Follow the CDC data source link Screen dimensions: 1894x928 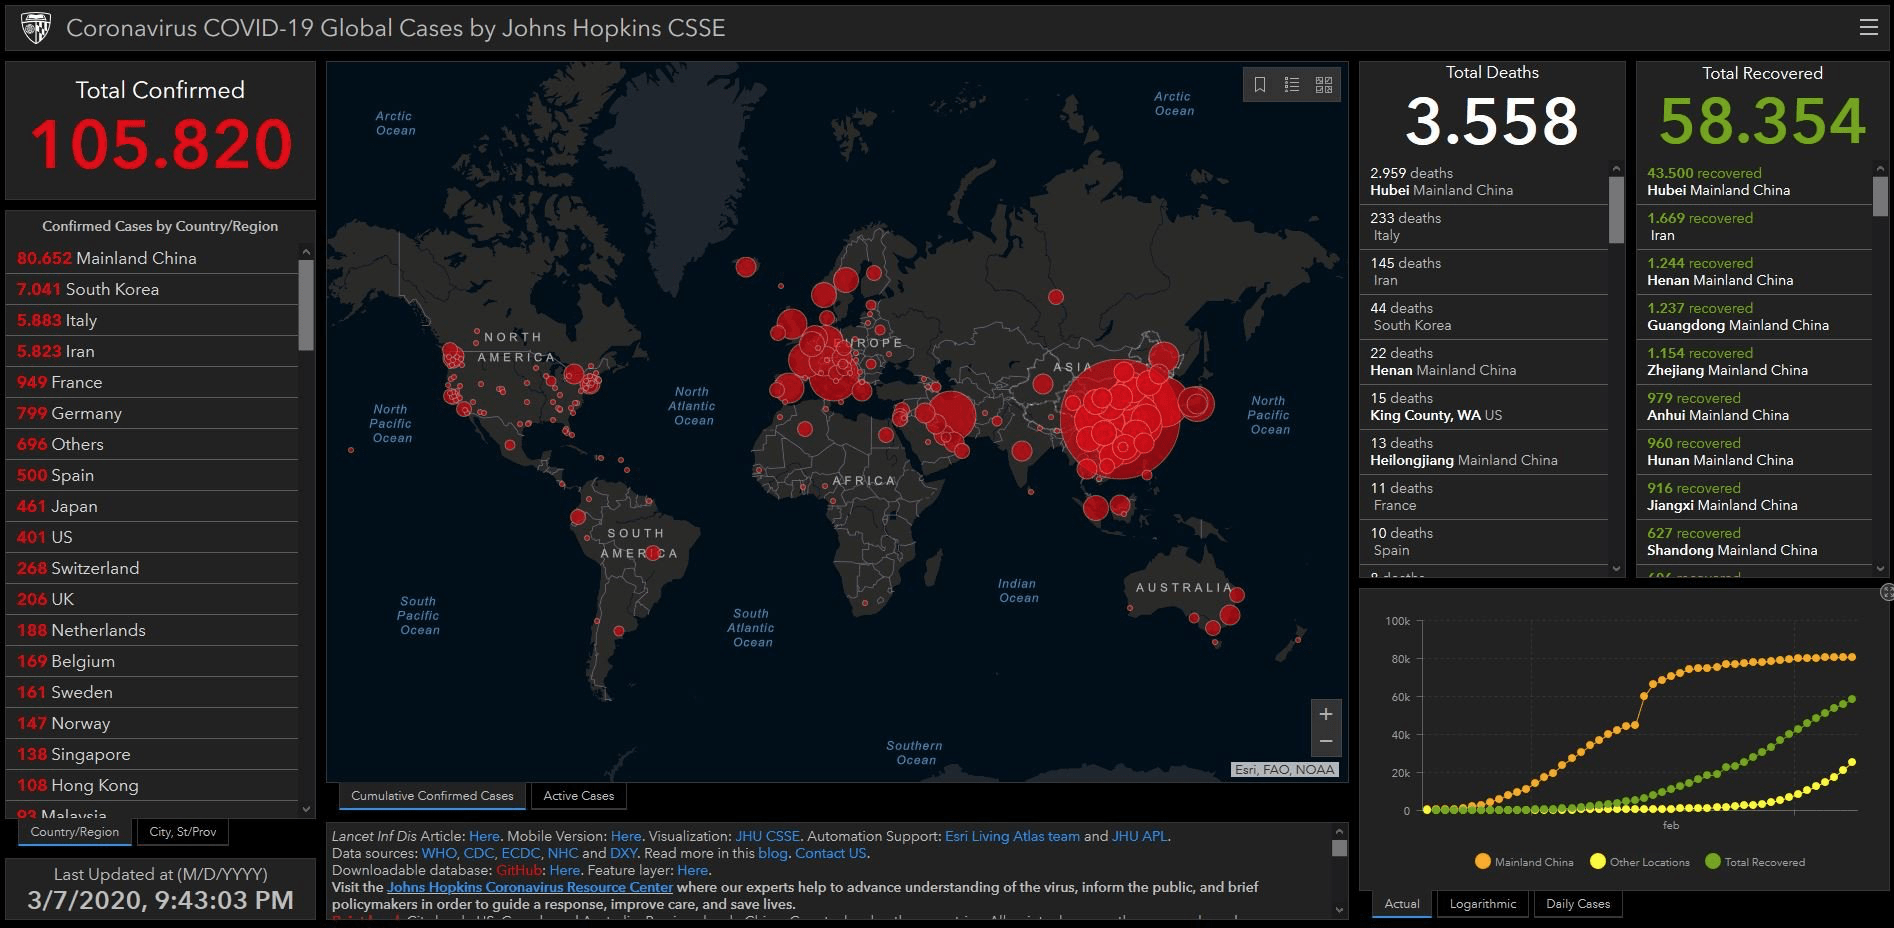(x=479, y=853)
